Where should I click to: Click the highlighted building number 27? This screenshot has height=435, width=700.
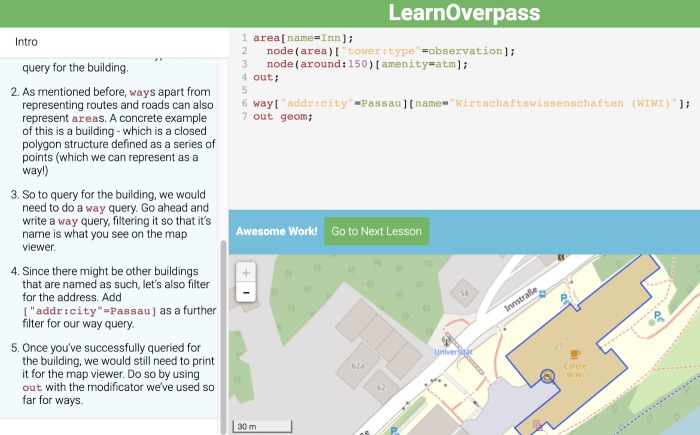click(x=559, y=346)
